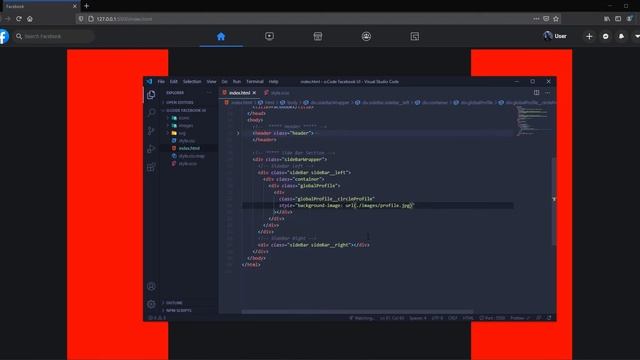Click the Watching Sass status bar button
Image resolution: width=640 pixels, height=360 pixels.
click(361, 318)
